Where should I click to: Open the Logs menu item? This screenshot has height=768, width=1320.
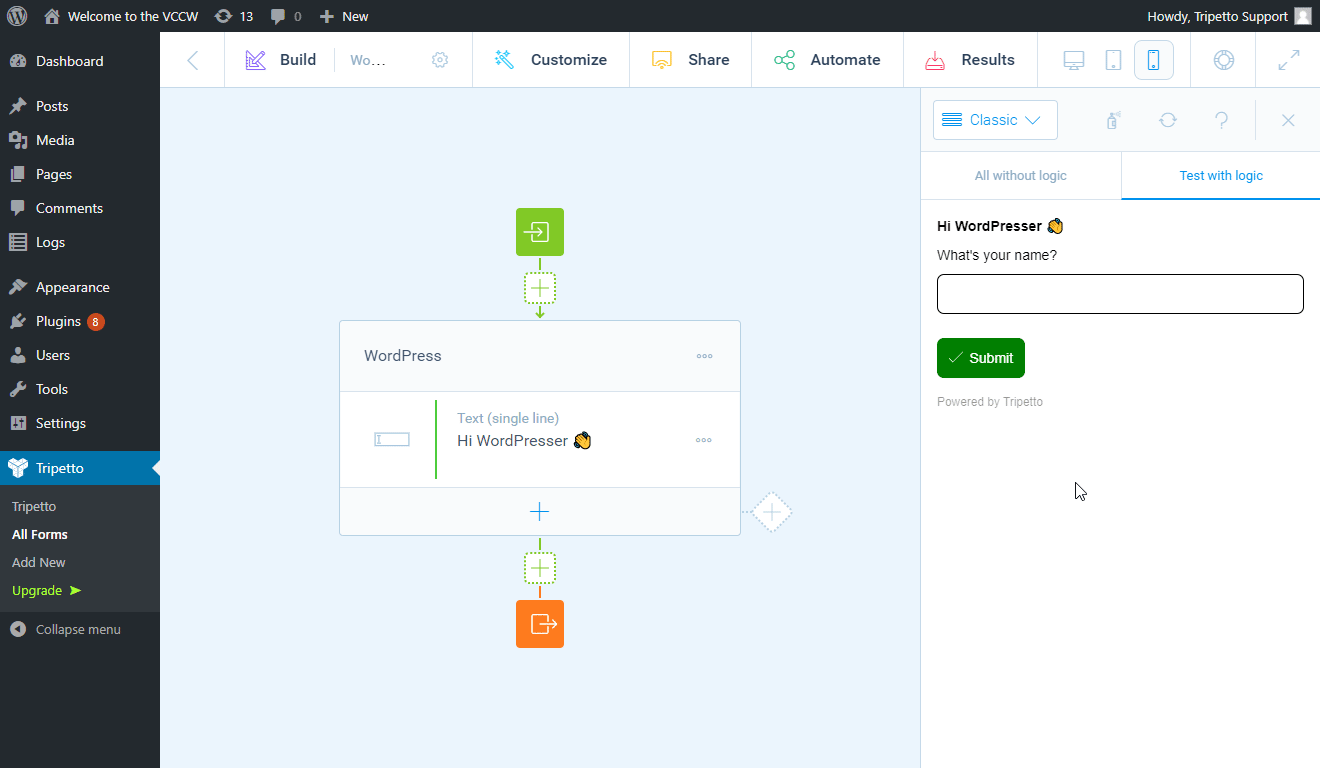[80, 242]
